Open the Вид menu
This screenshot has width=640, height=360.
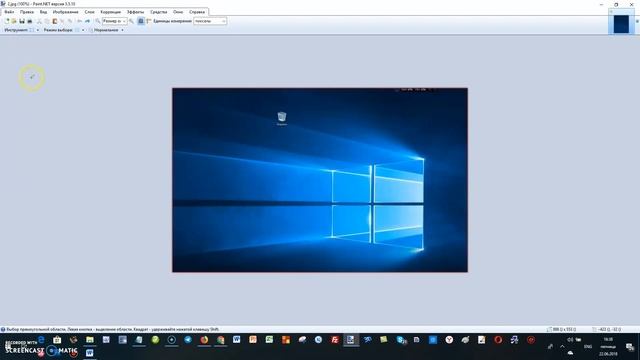43,12
